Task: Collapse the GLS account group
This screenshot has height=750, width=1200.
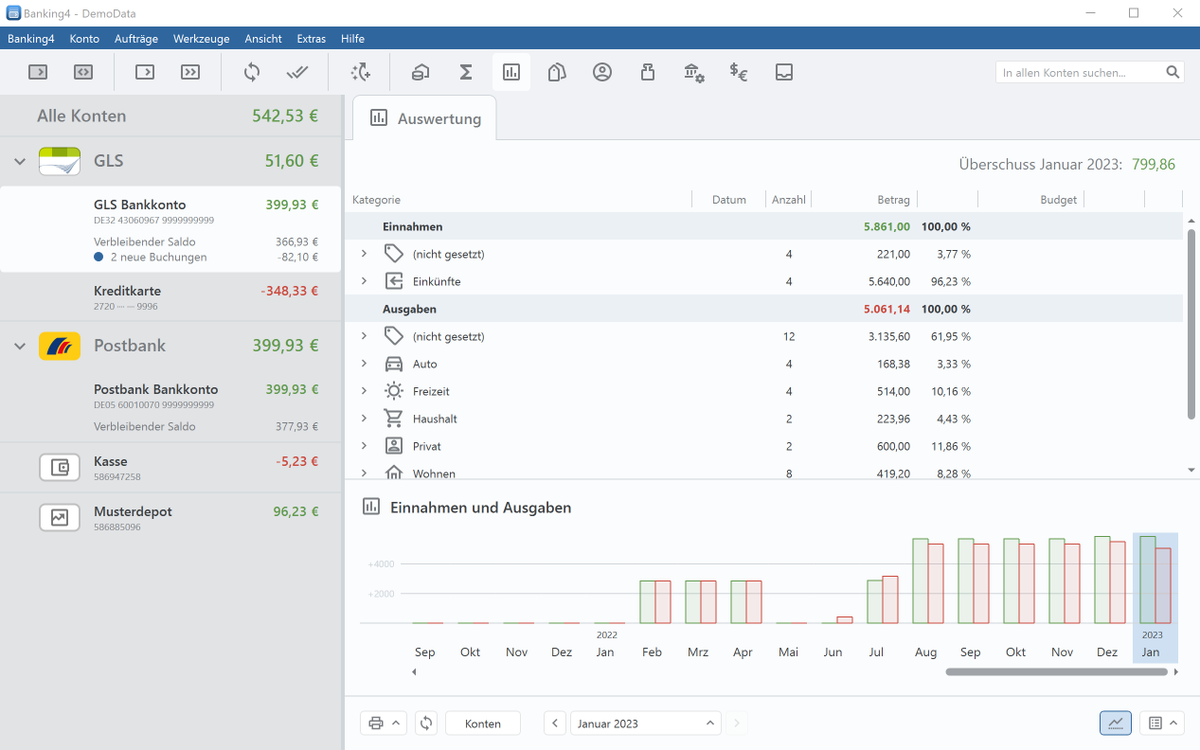Action: 20,161
